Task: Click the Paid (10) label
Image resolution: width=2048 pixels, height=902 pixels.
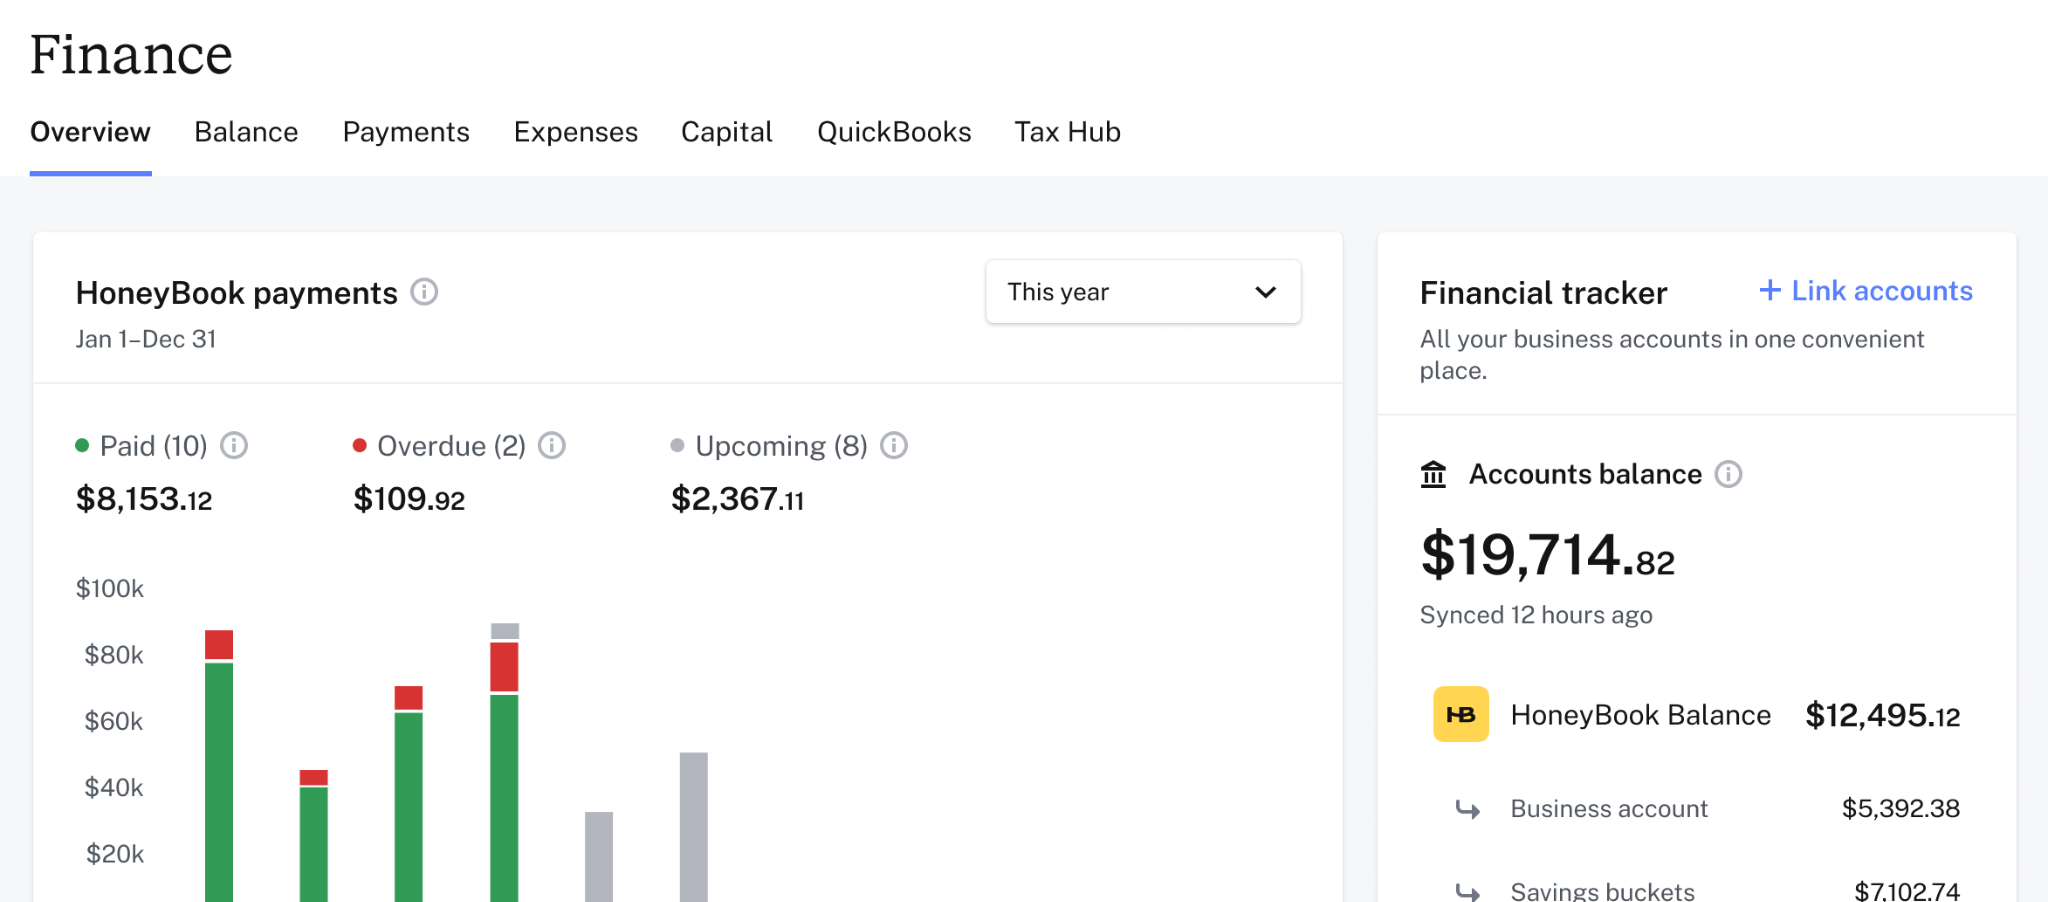Action: 154,446
